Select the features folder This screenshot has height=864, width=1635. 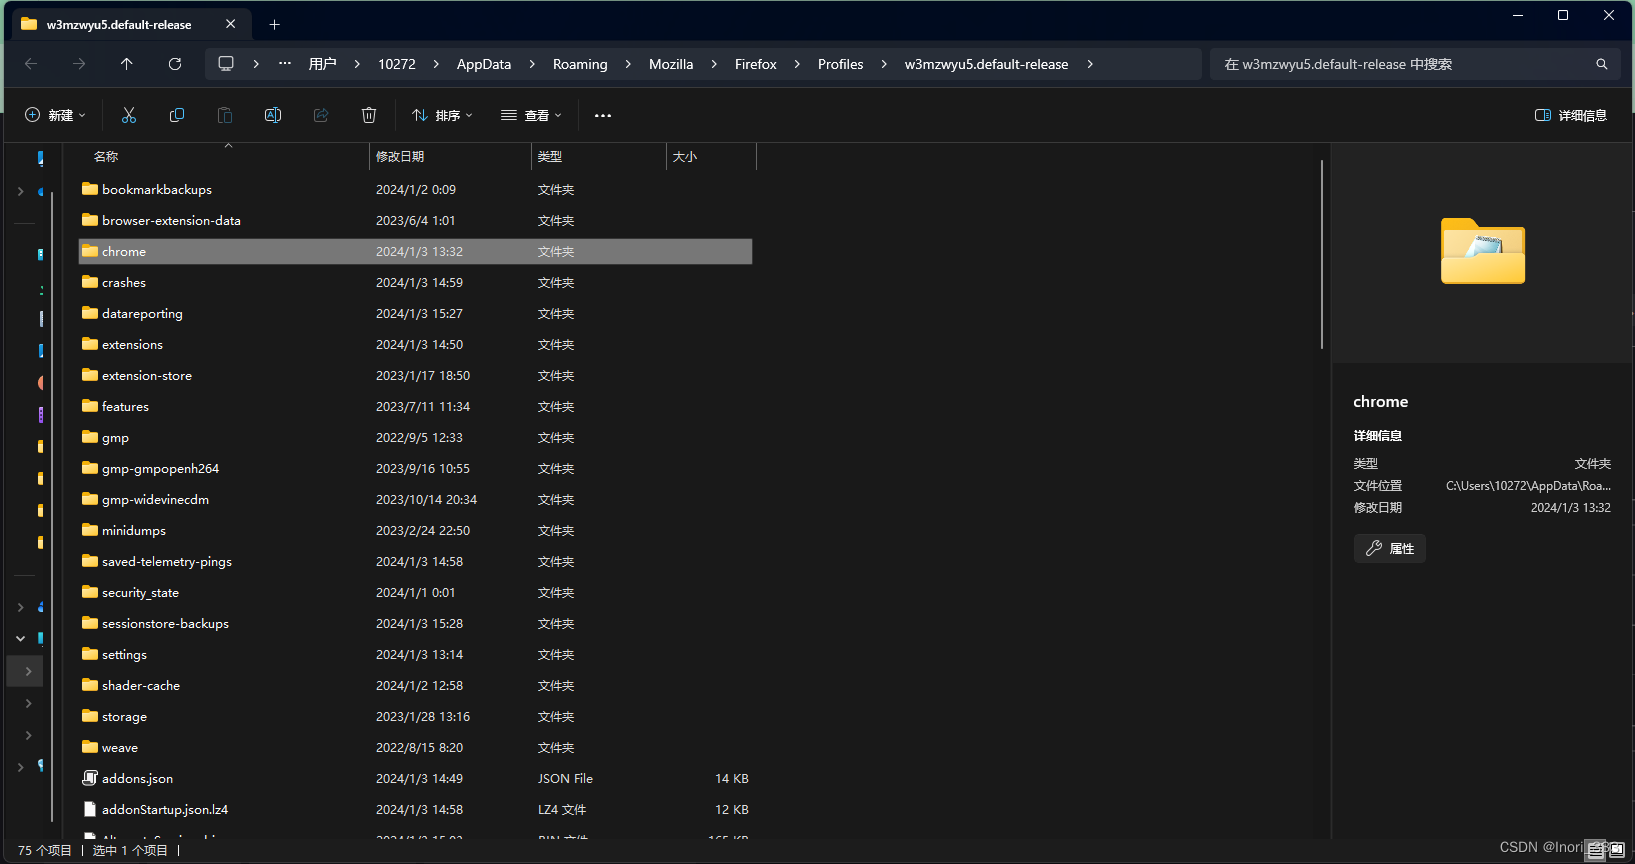[415, 406]
